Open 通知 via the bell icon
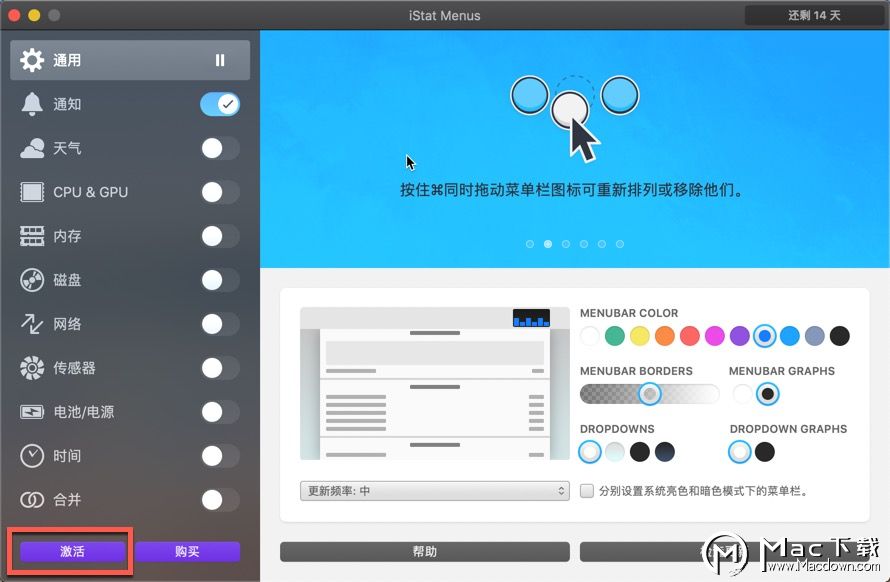The width and height of the screenshot is (890, 582). click(x=32, y=104)
